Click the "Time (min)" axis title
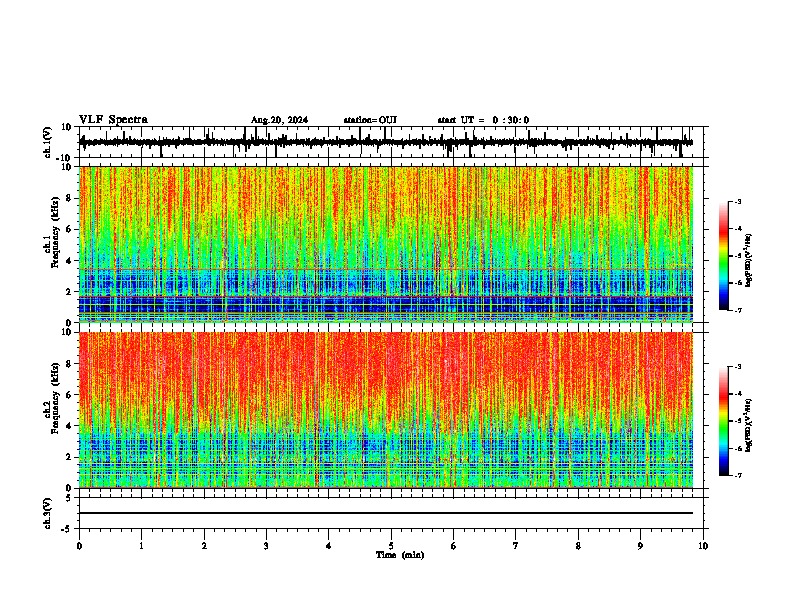 (400, 555)
